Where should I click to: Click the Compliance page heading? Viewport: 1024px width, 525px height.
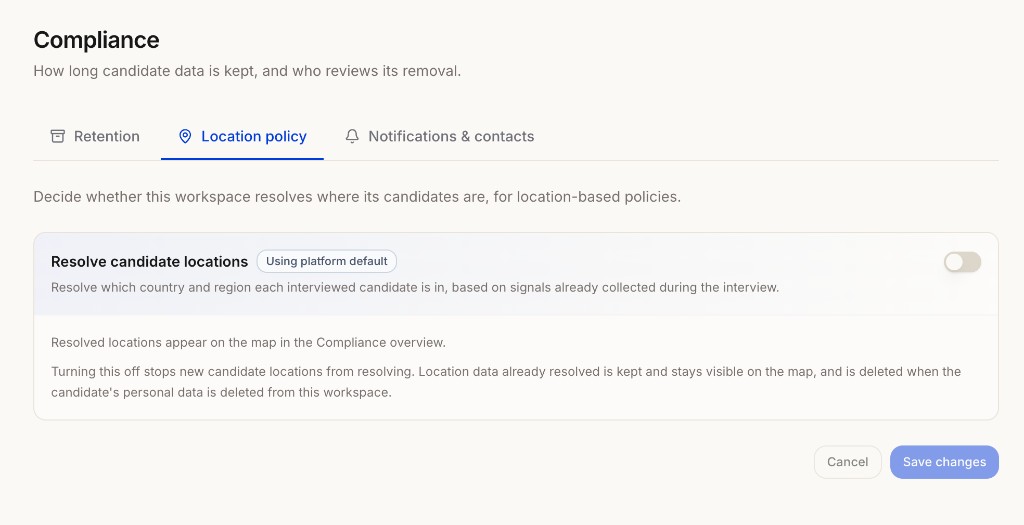(x=97, y=40)
